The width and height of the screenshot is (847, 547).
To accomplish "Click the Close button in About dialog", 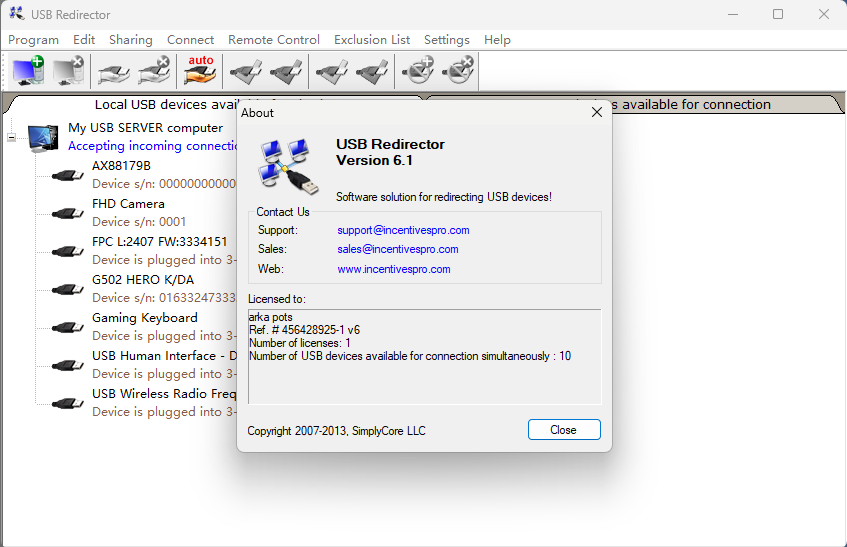I will pyautogui.click(x=564, y=430).
